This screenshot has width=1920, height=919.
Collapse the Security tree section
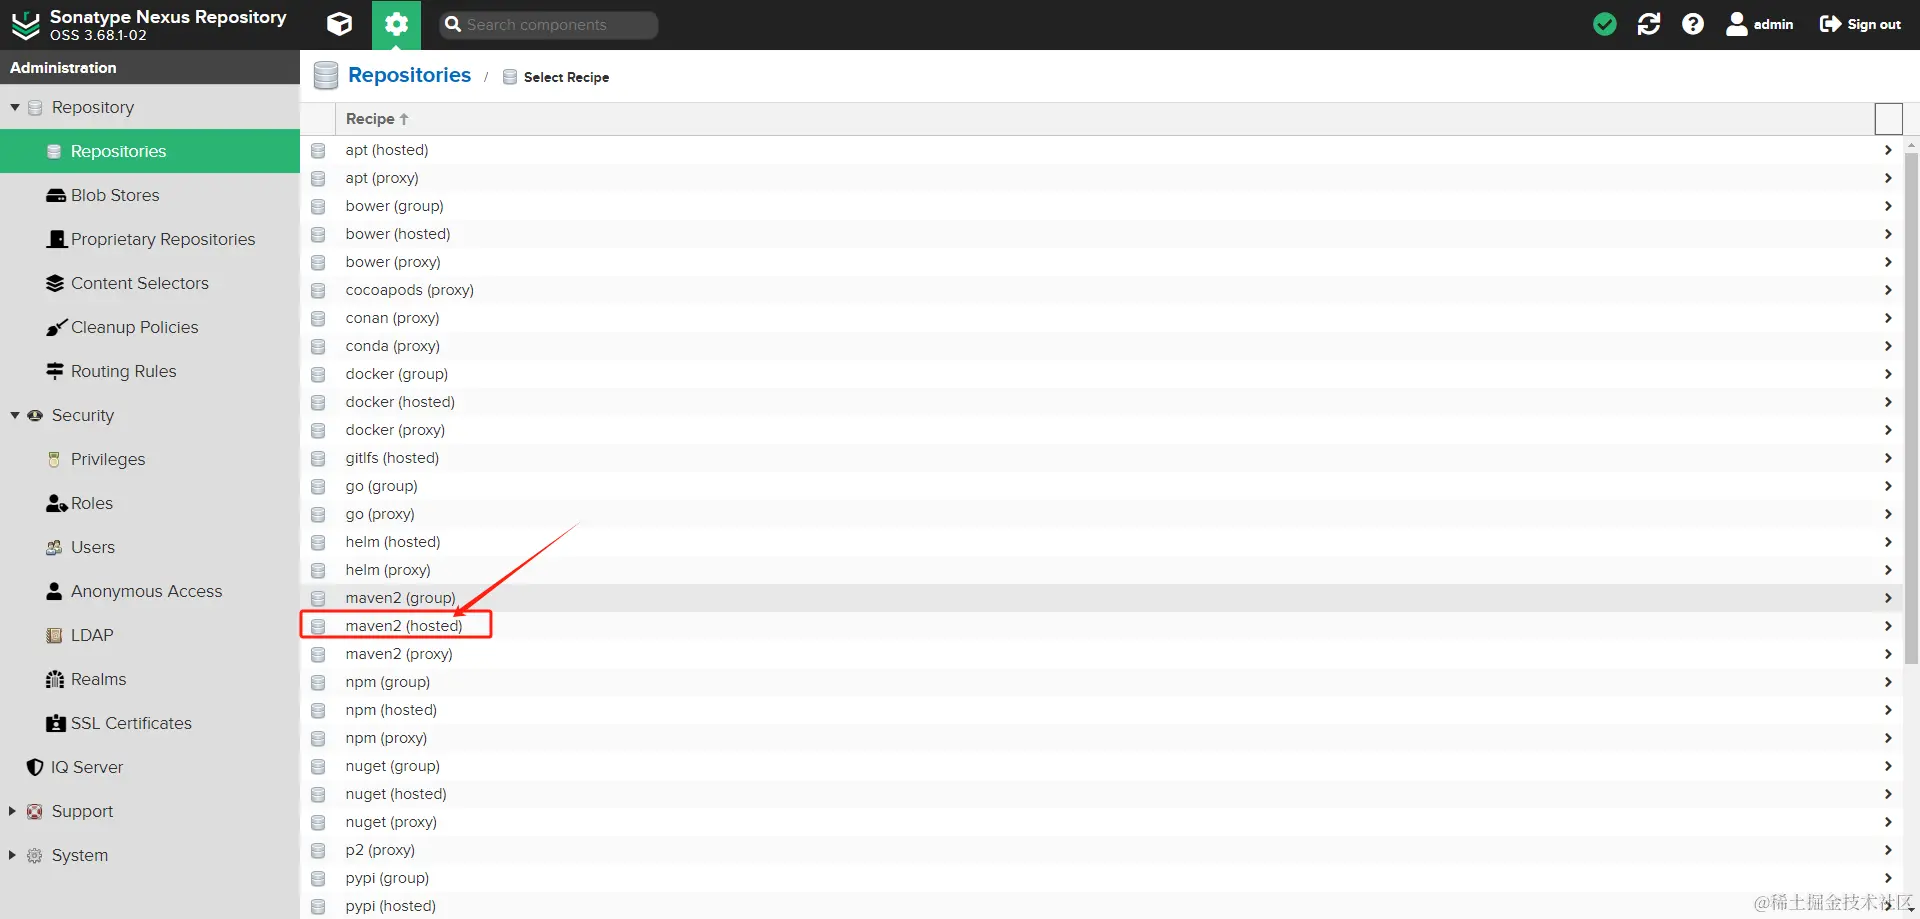coord(15,415)
